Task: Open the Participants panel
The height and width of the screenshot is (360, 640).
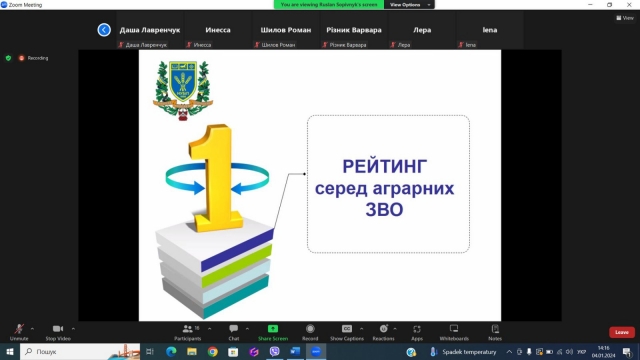Action: [188, 332]
